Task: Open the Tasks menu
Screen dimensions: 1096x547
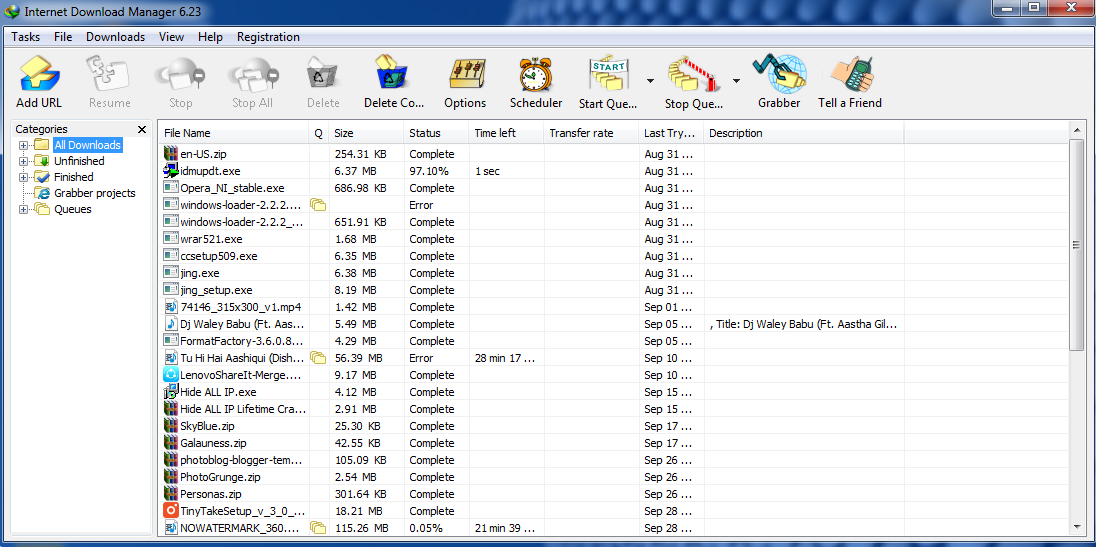Action: click(x=25, y=37)
